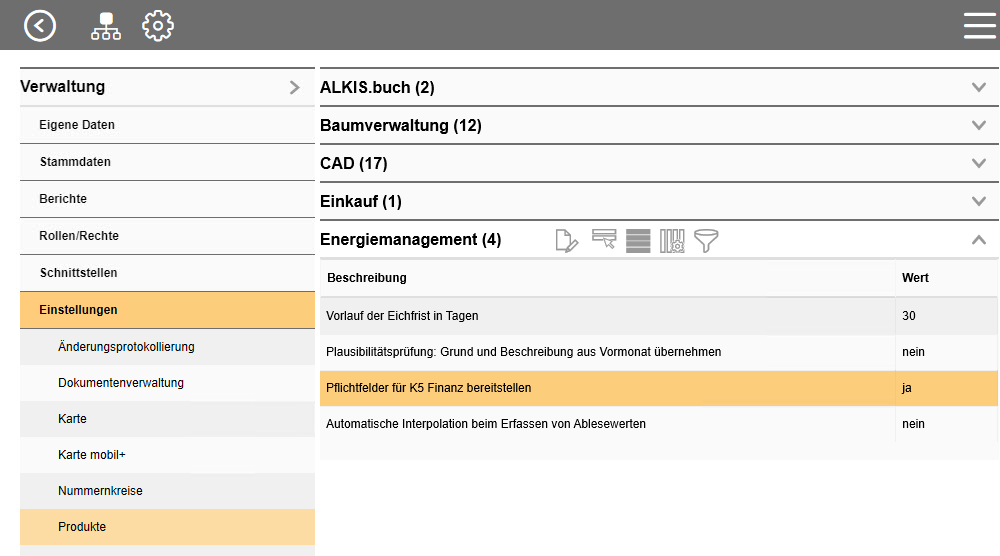
Task: Click value 30 for Eichfrist
Action: pyautogui.click(x=909, y=316)
